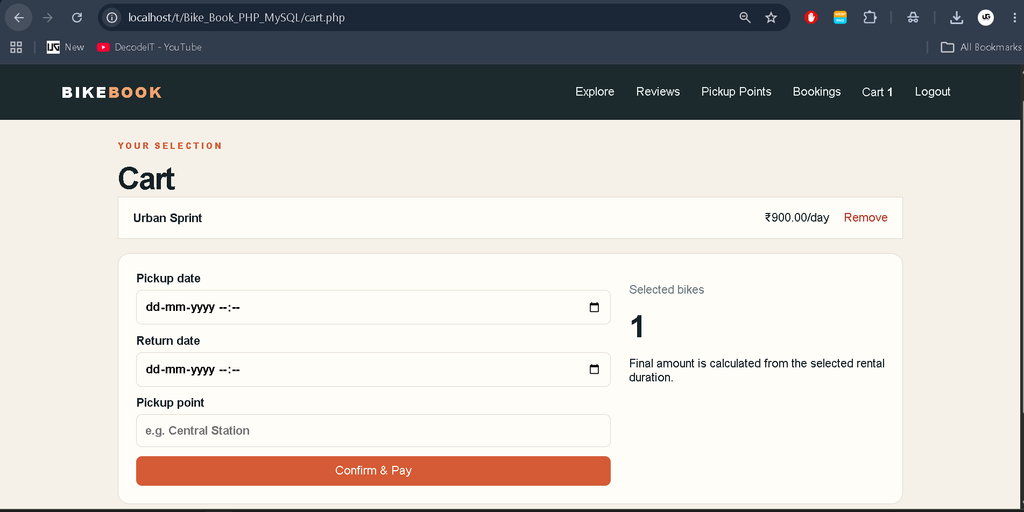Open browser Downloads icon
The width and height of the screenshot is (1024, 512).
[957, 18]
